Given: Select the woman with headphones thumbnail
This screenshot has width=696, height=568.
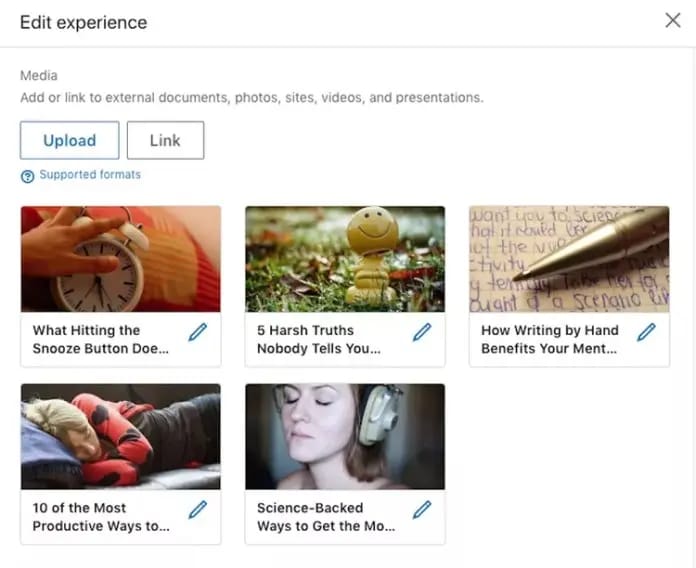Looking at the screenshot, I should coord(345,437).
